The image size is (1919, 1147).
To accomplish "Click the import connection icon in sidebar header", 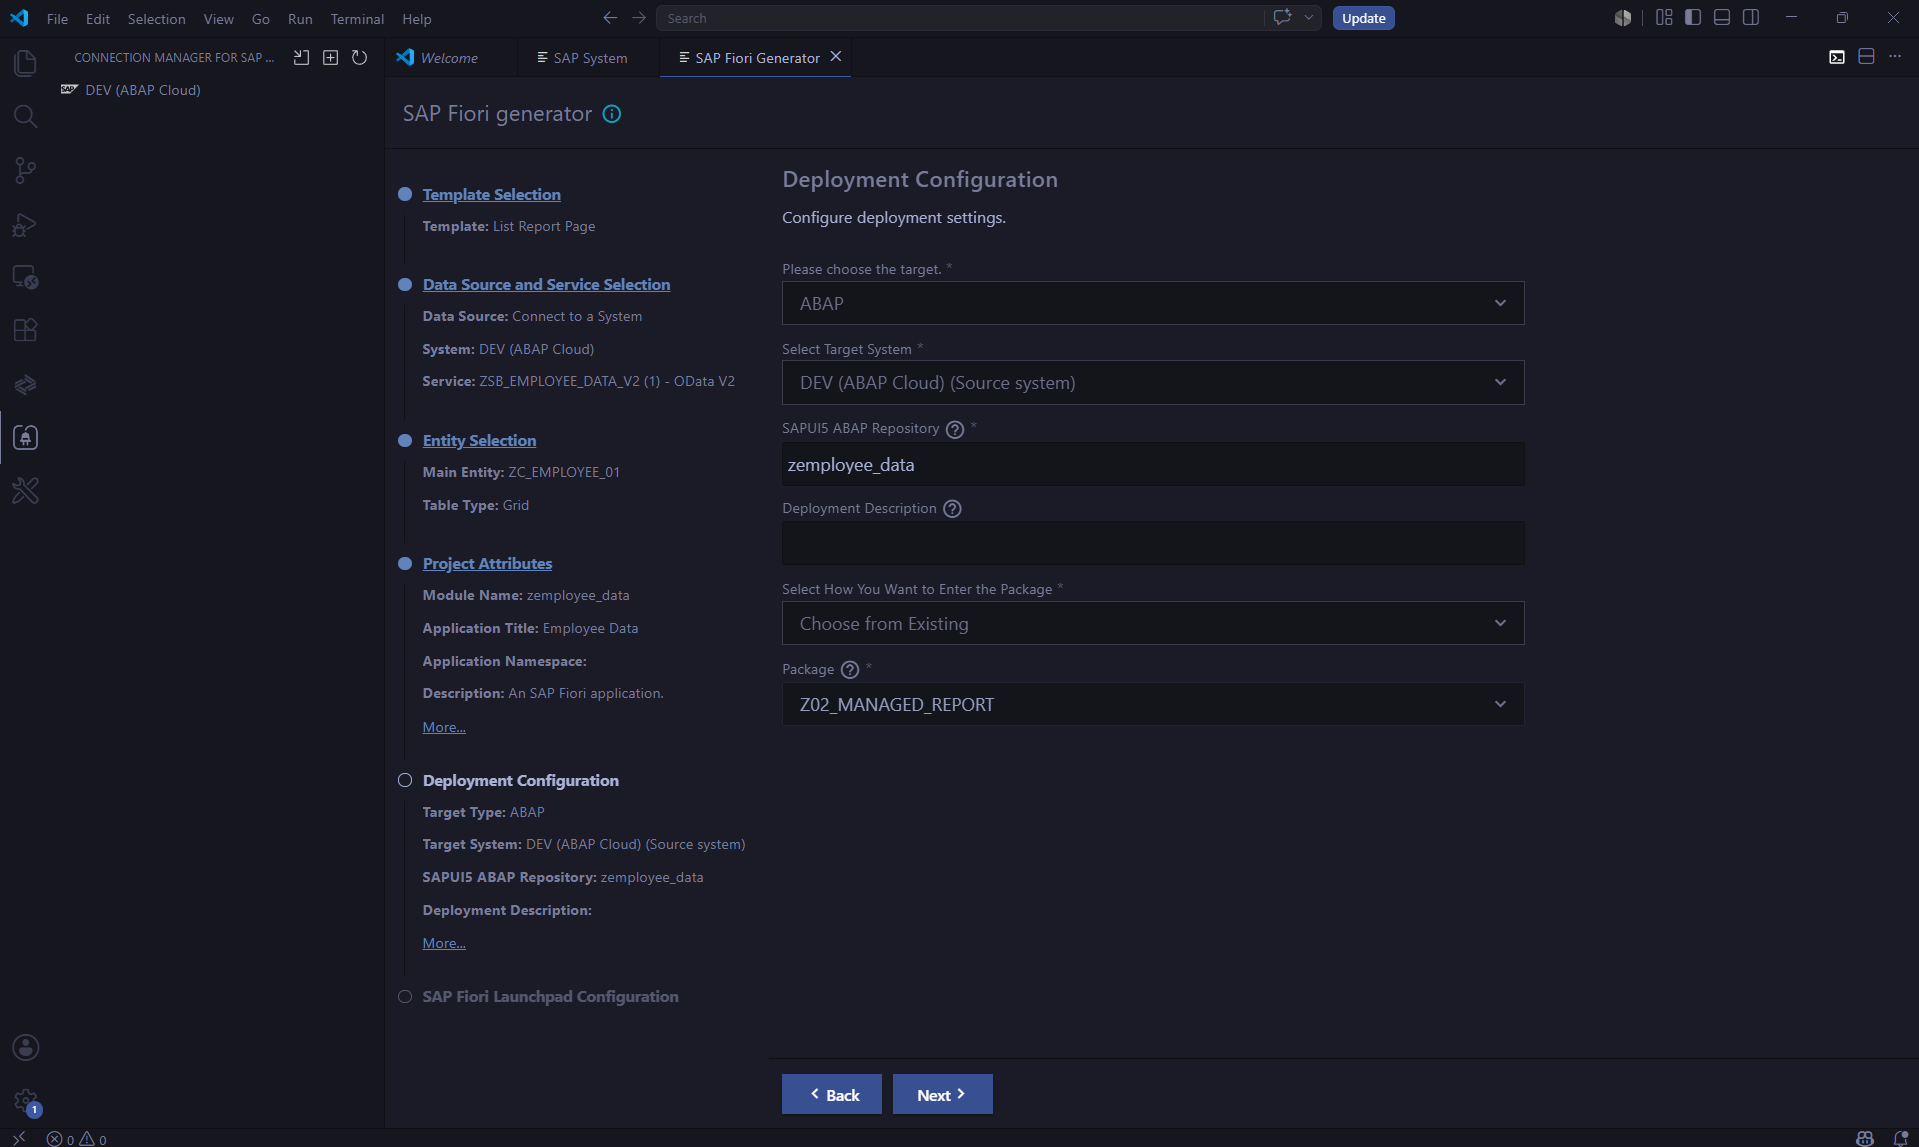I will pyautogui.click(x=301, y=58).
